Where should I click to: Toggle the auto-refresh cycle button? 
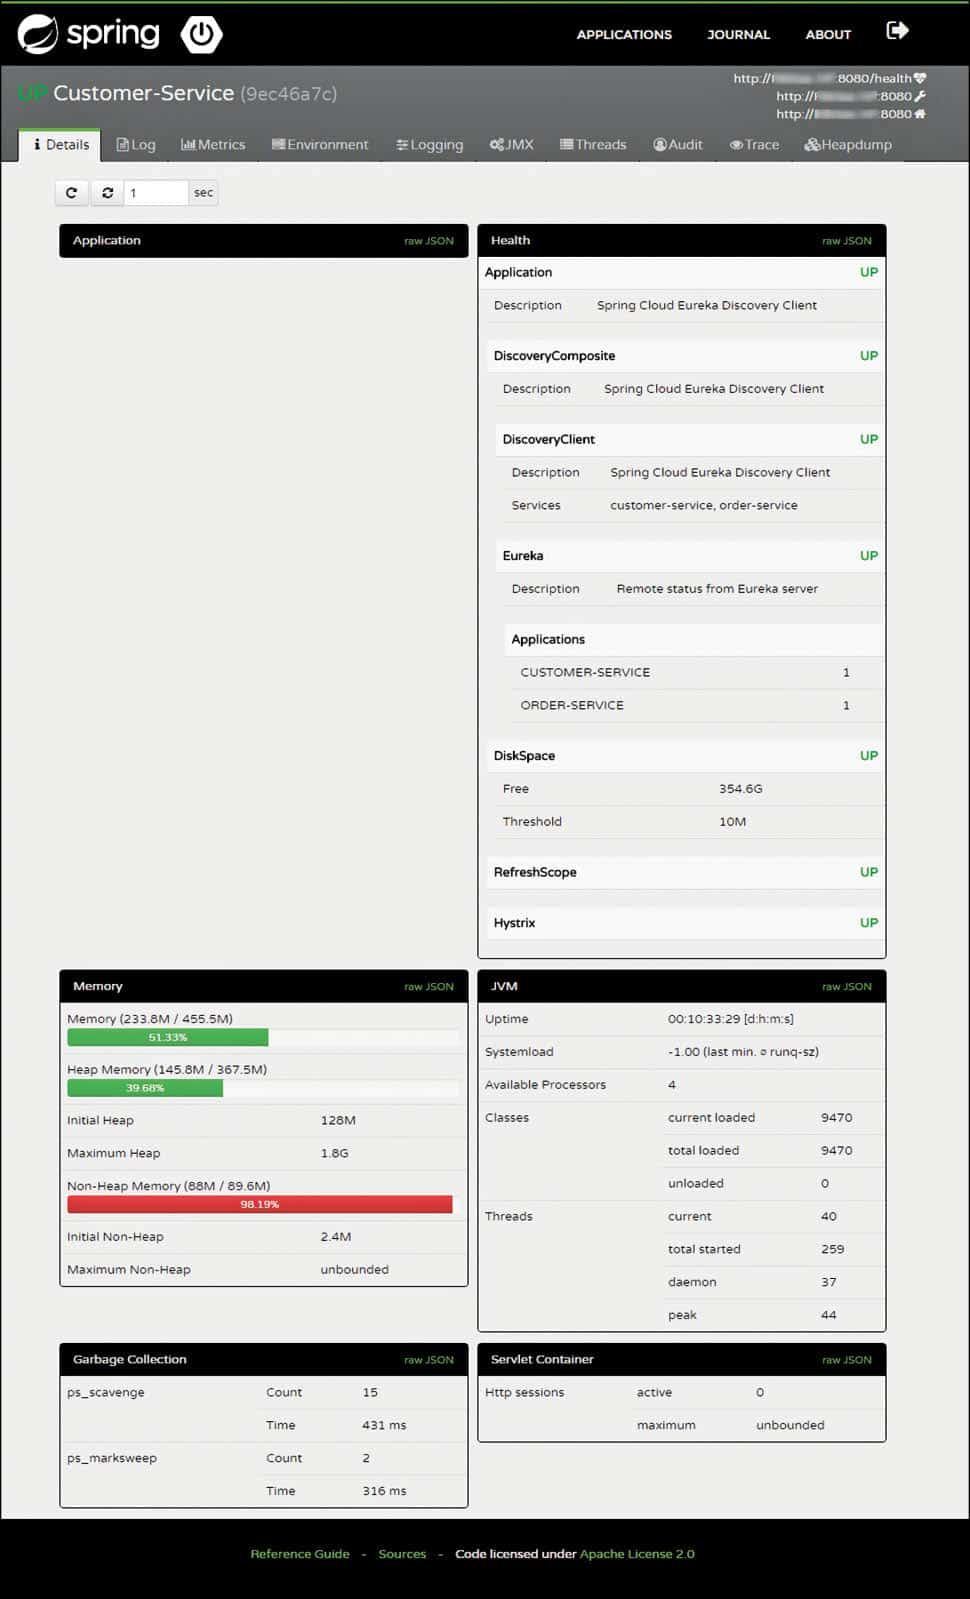[107, 193]
